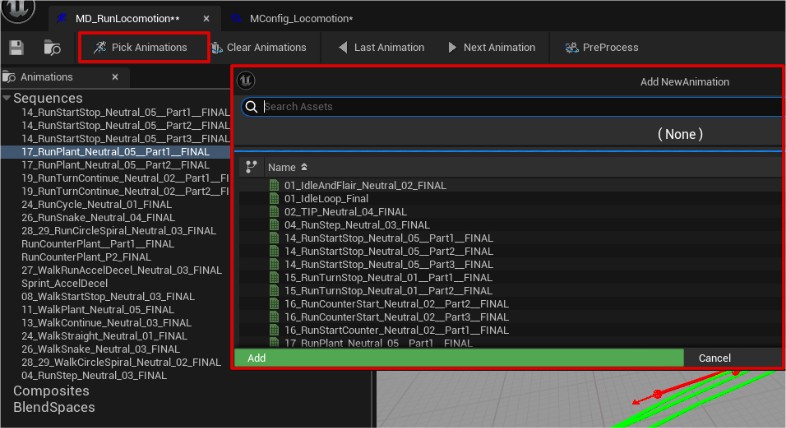
Task: Select 28_29_RunCircleSpiral_Neutral_03_FINAL sequence
Action: pyautogui.click(x=118, y=231)
